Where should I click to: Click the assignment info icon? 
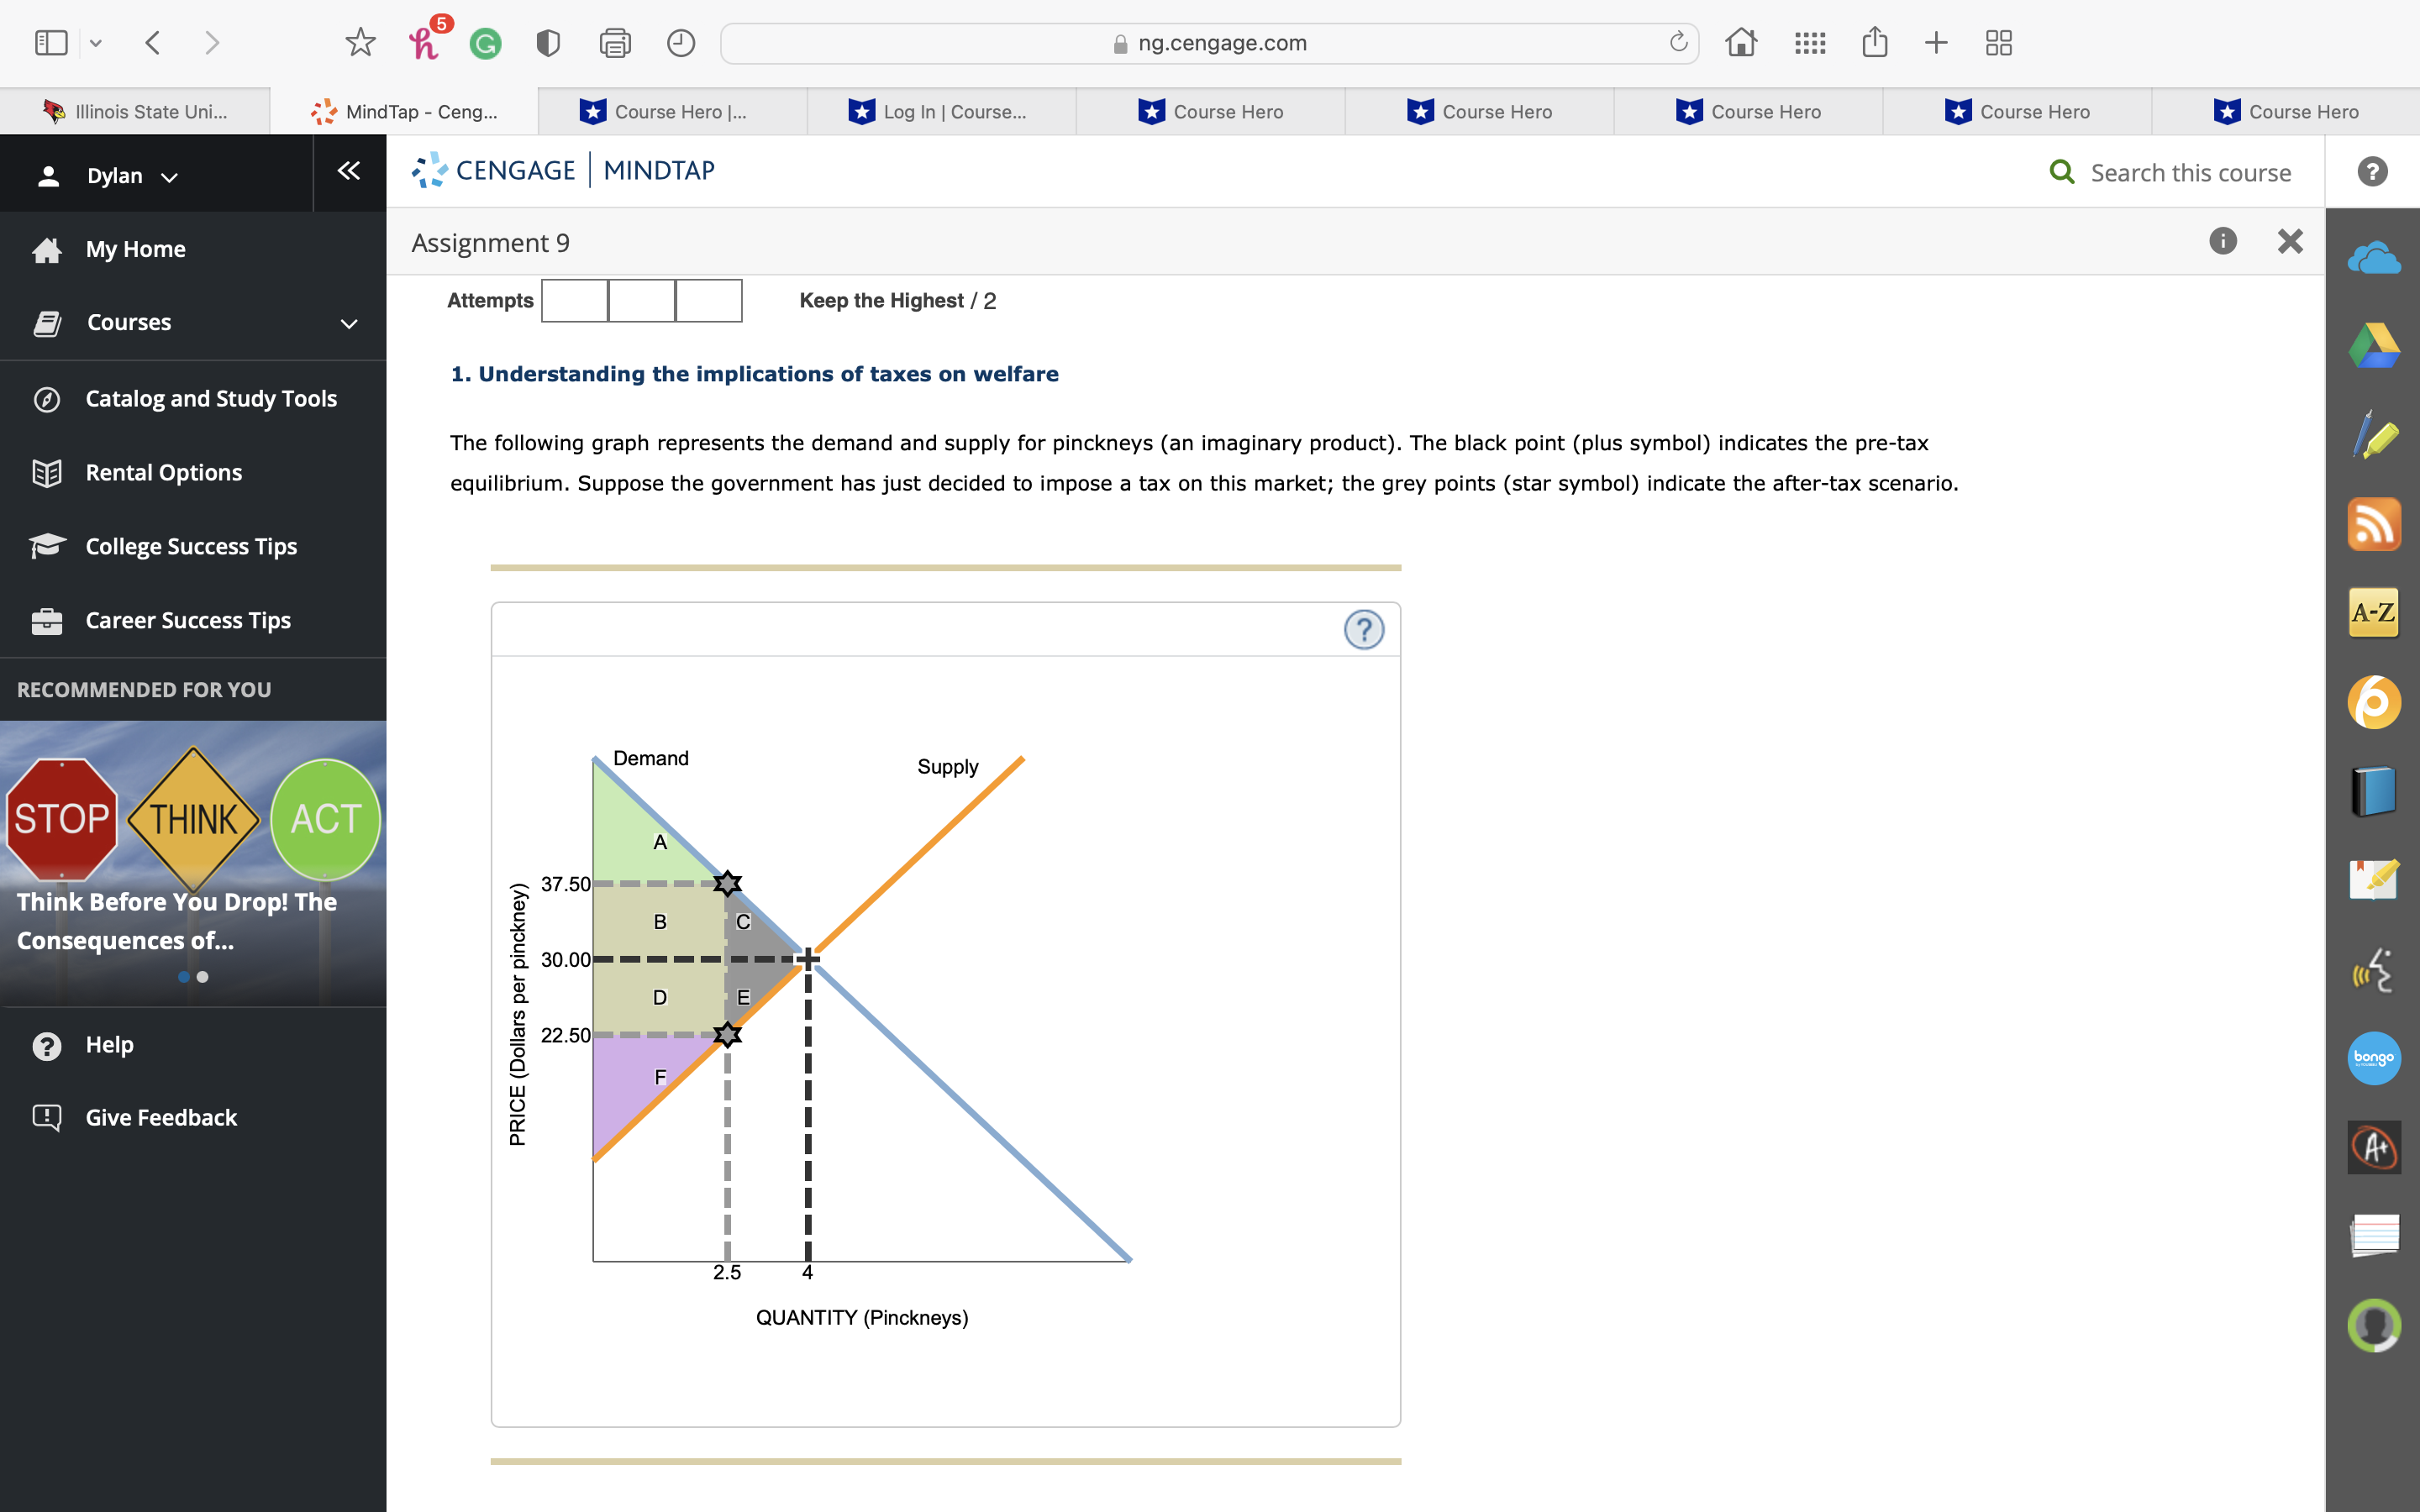[x=2222, y=241]
